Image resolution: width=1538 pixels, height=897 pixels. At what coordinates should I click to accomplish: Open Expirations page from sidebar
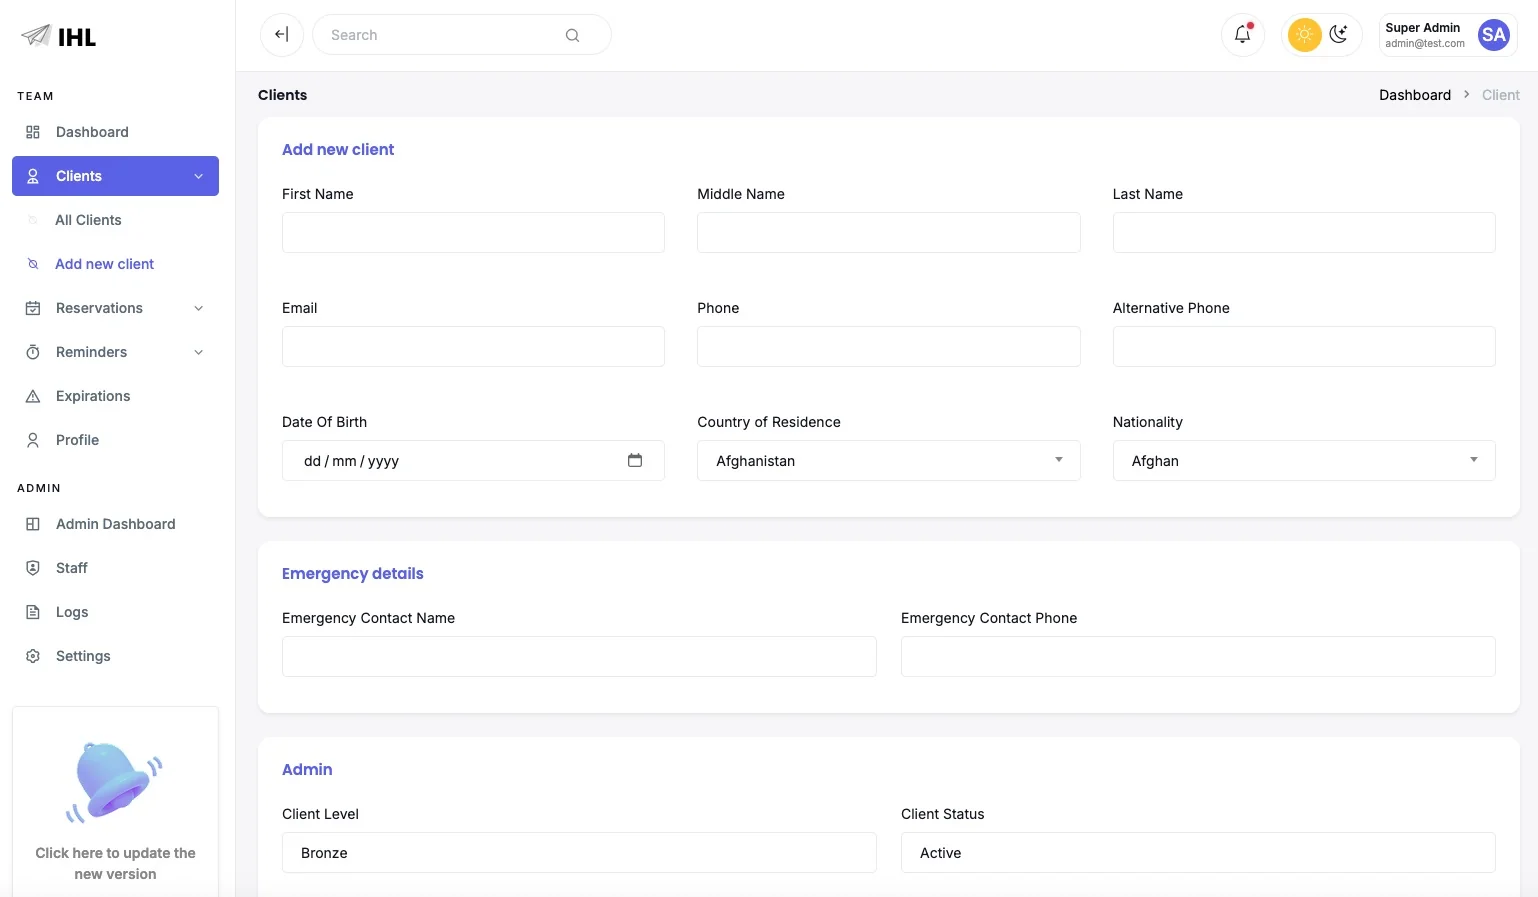93,396
